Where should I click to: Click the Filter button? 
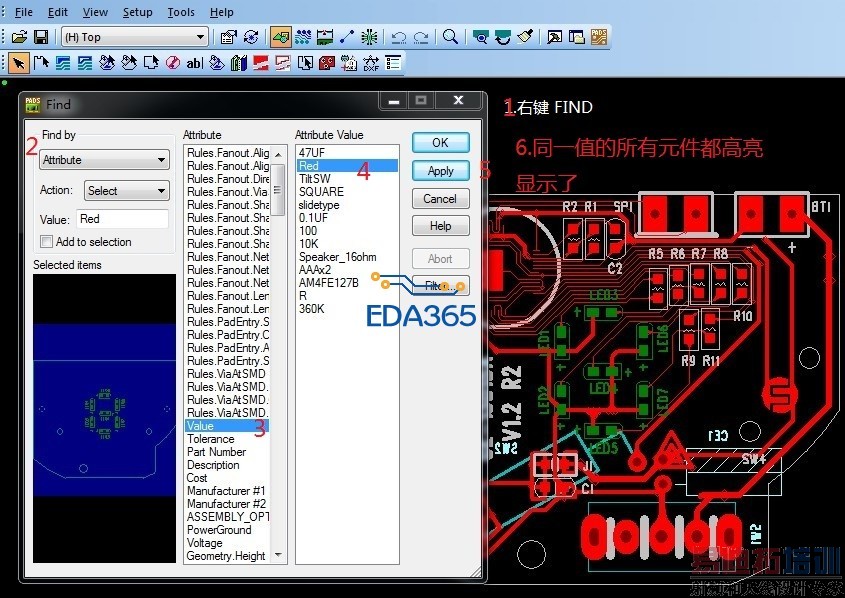(x=440, y=286)
